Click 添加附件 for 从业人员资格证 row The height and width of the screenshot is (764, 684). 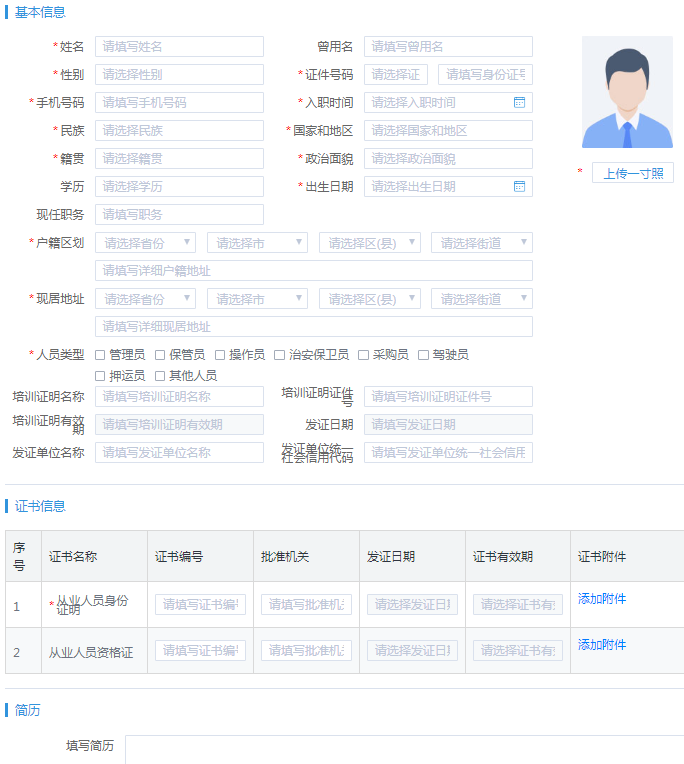click(602, 645)
